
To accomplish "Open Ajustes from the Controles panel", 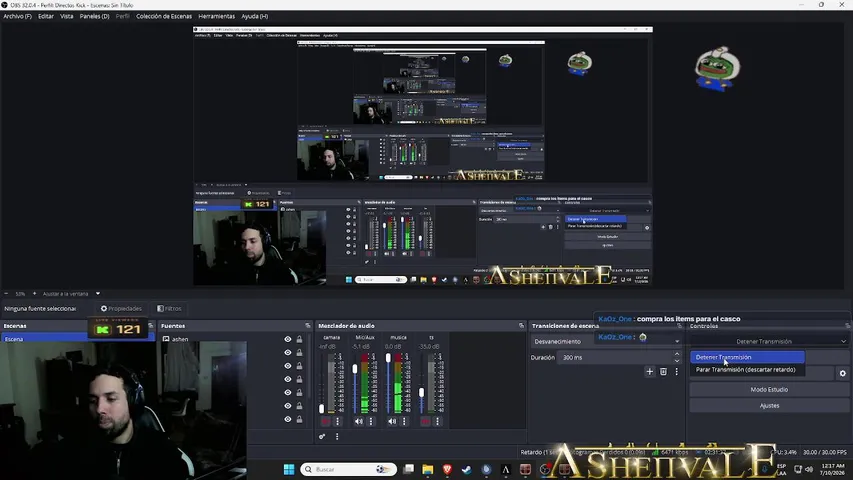I will (x=769, y=405).
